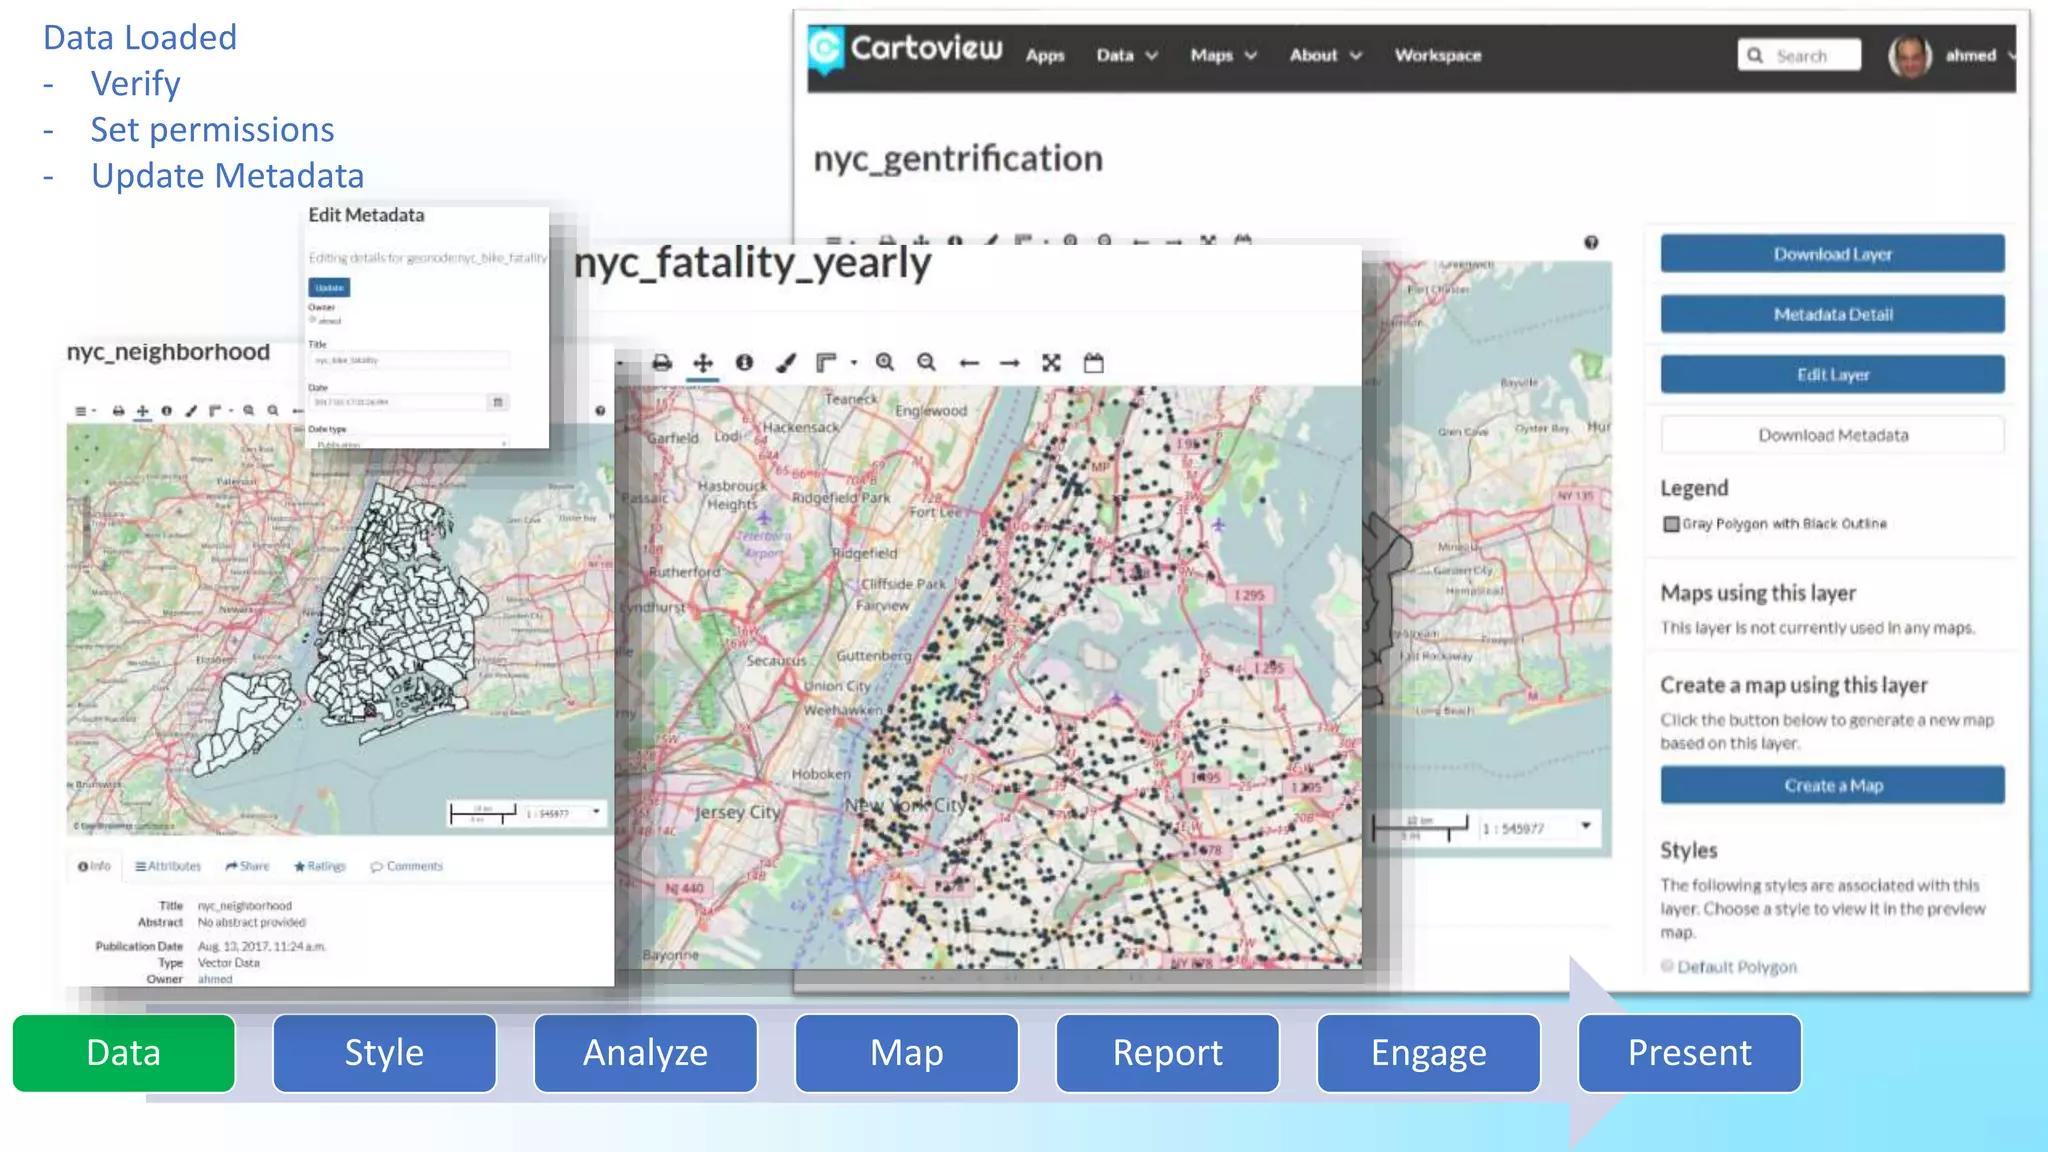Select the brush tool in nyc_neighborhood toolbar
Image resolution: width=2048 pixels, height=1152 pixels.
[x=191, y=411]
